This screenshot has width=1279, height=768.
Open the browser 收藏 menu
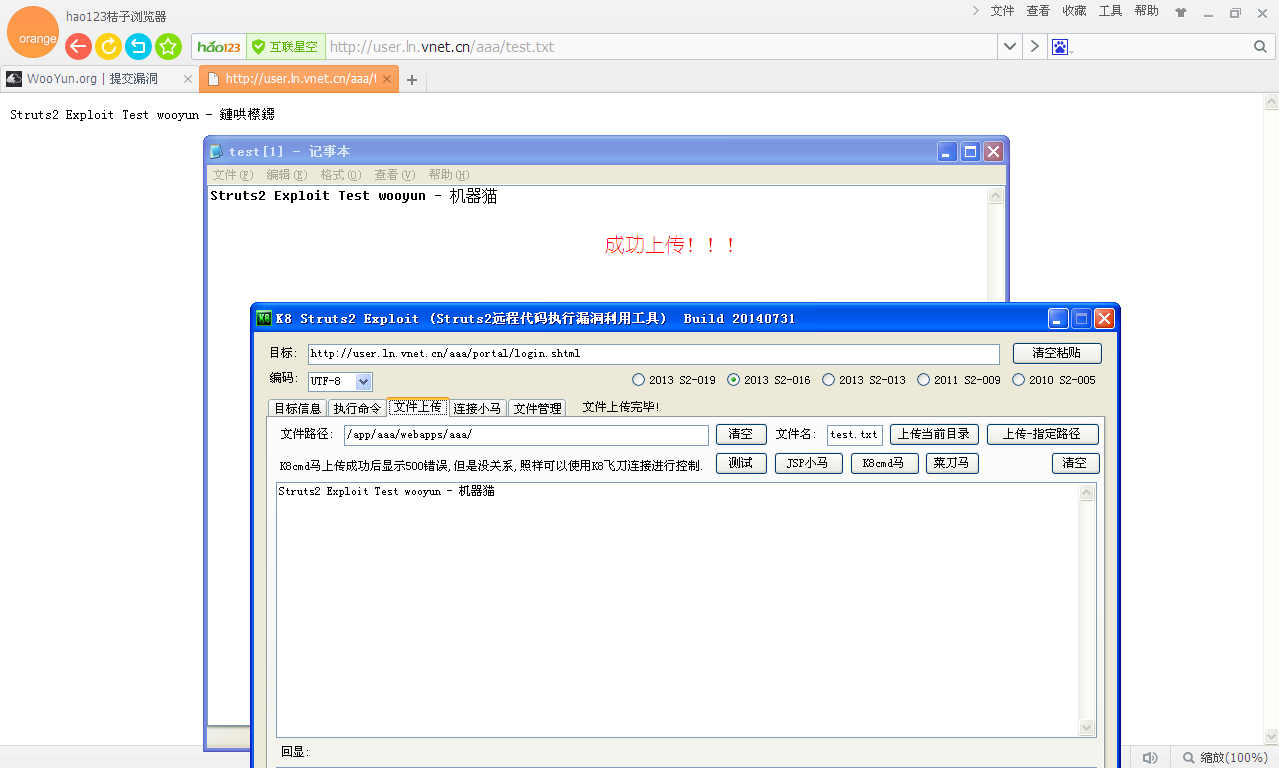(x=1074, y=11)
